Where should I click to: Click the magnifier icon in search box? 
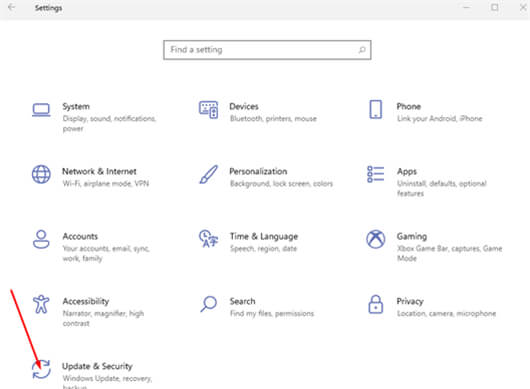point(362,50)
